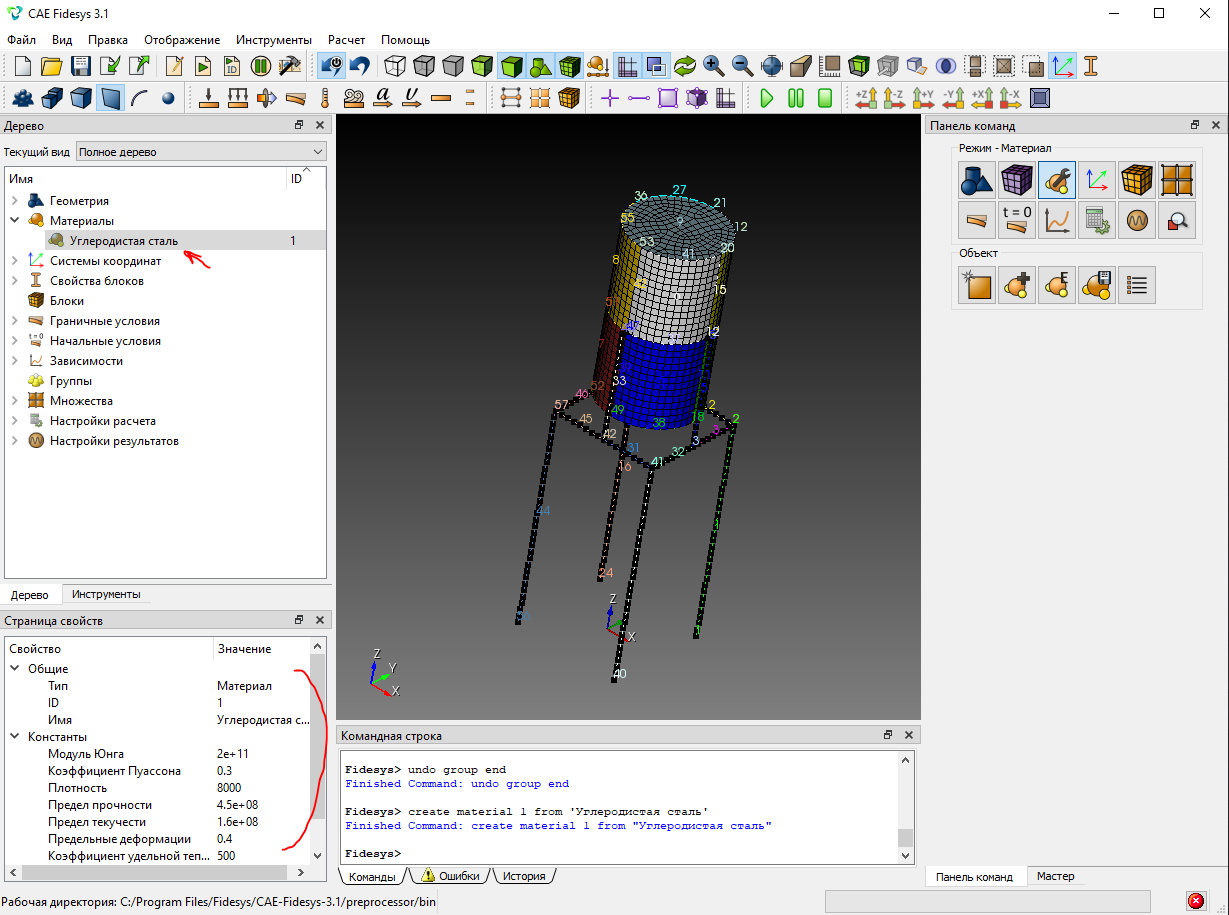The height and width of the screenshot is (915, 1229).
Task: Toggle wireframe cube display mode
Action: click(396, 67)
